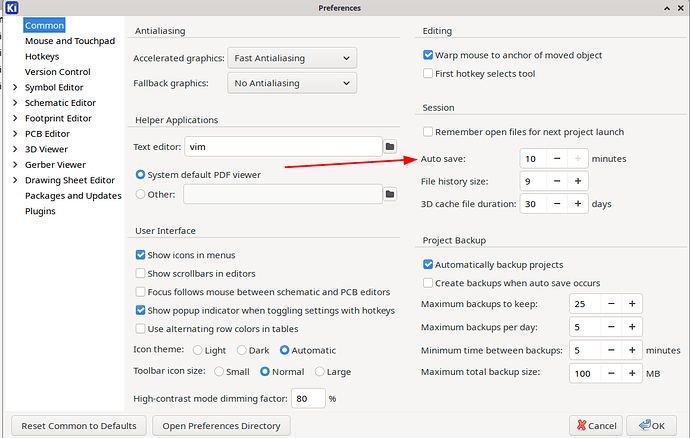
Task: Expand the PCB Editor tree section
Action: tap(15, 134)
